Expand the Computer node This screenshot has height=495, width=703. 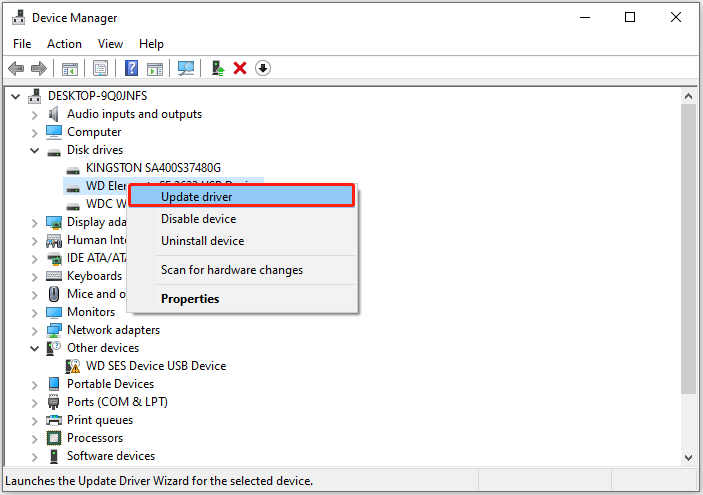(x=35, y=133)
